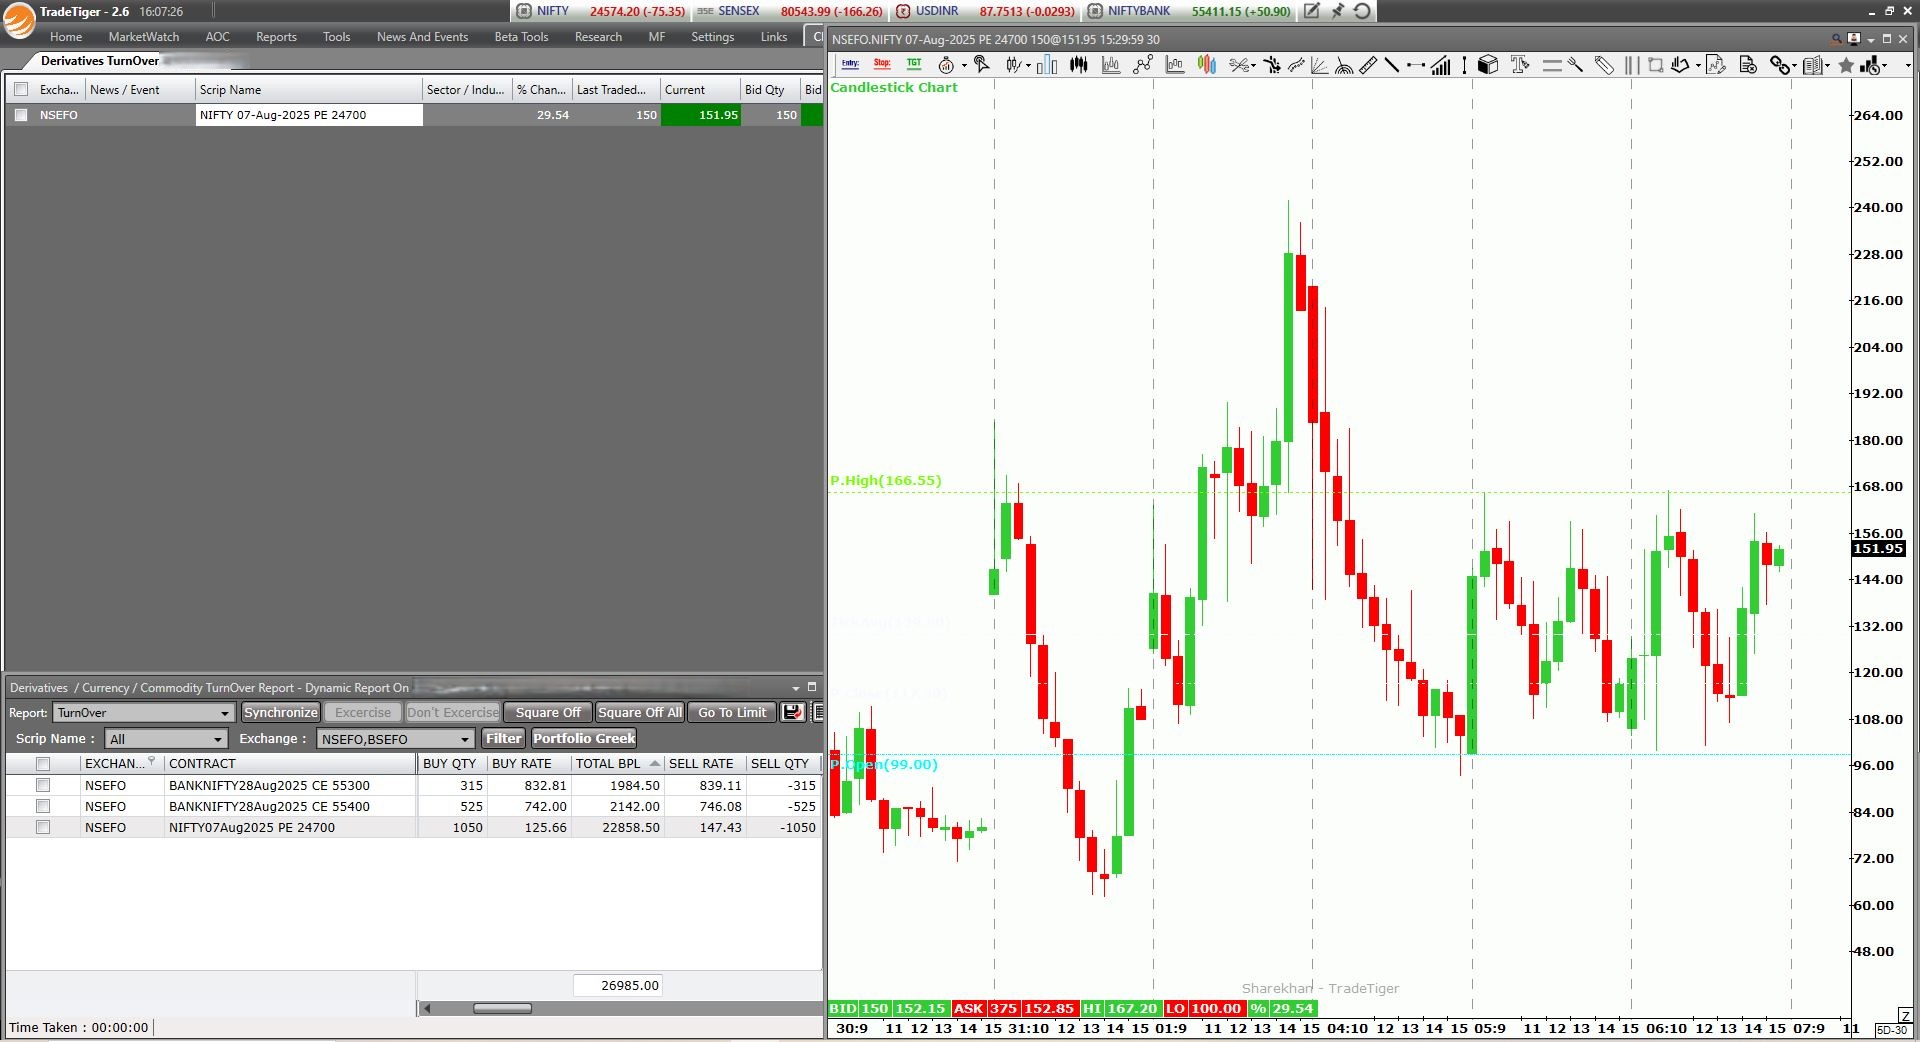The image size is (1920, 1042).
Task: Click the stopwatch chart interval icon
Action: pos(946,65)
